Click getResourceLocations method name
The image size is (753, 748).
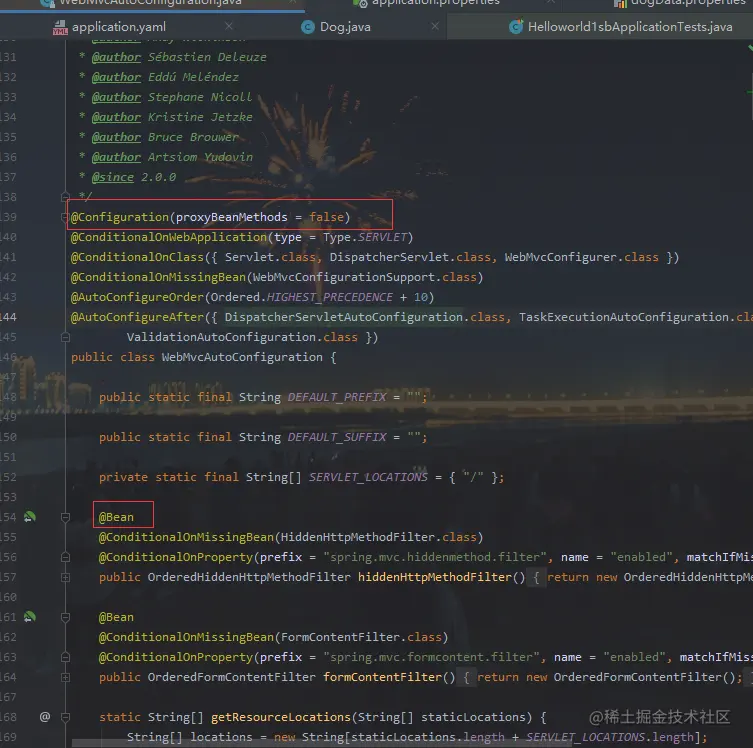pyautogui.click(x=280, y=717)
